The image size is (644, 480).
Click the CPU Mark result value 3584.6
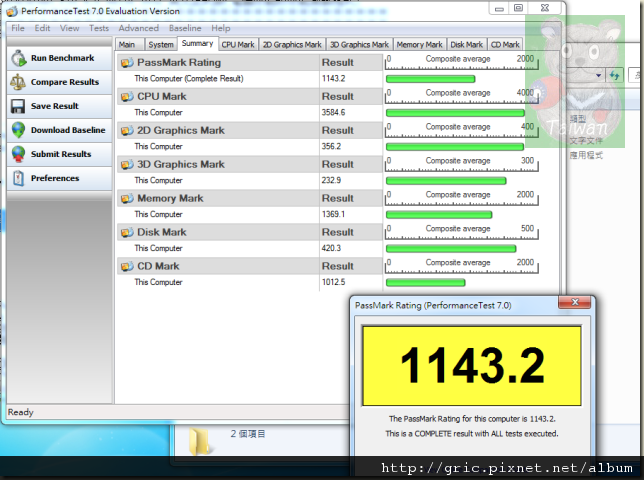333,113
